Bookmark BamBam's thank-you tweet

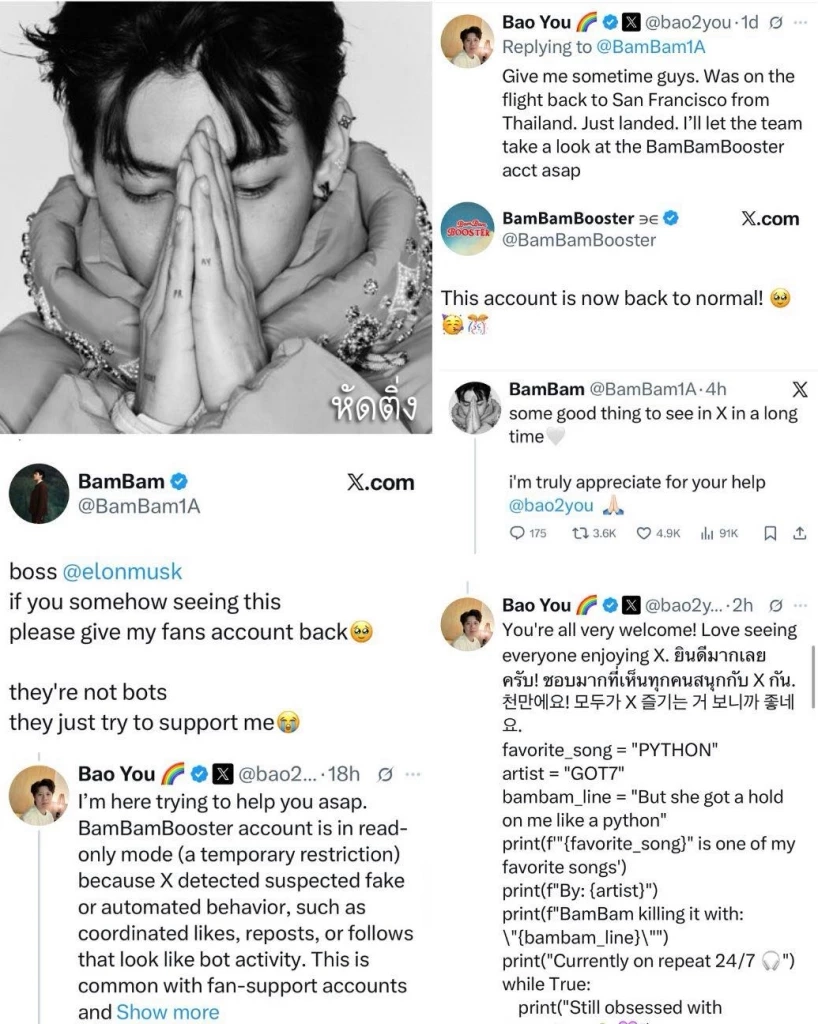pos(770,533)
